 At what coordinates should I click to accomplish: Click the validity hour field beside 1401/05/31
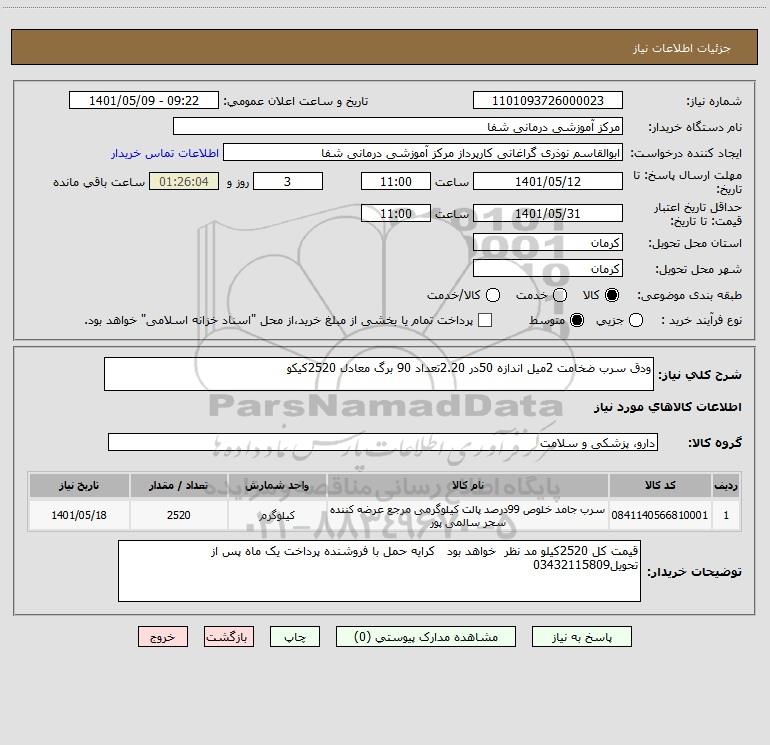pos(396,214)
